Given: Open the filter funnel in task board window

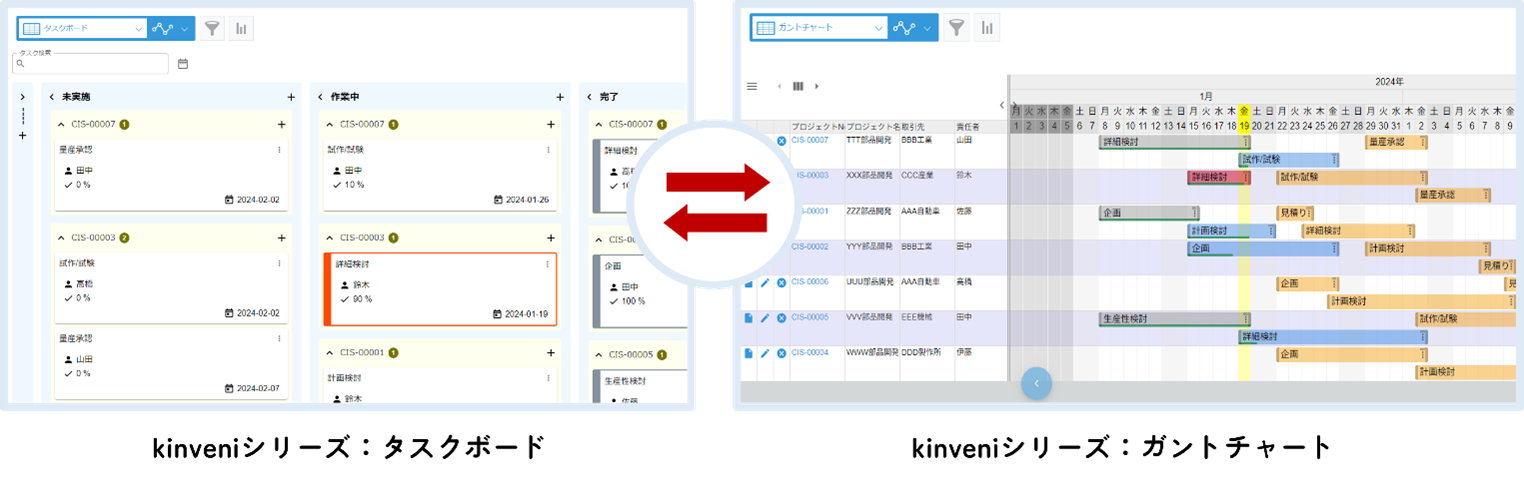Looking at the screenshot, I should [x=212, y=28].
